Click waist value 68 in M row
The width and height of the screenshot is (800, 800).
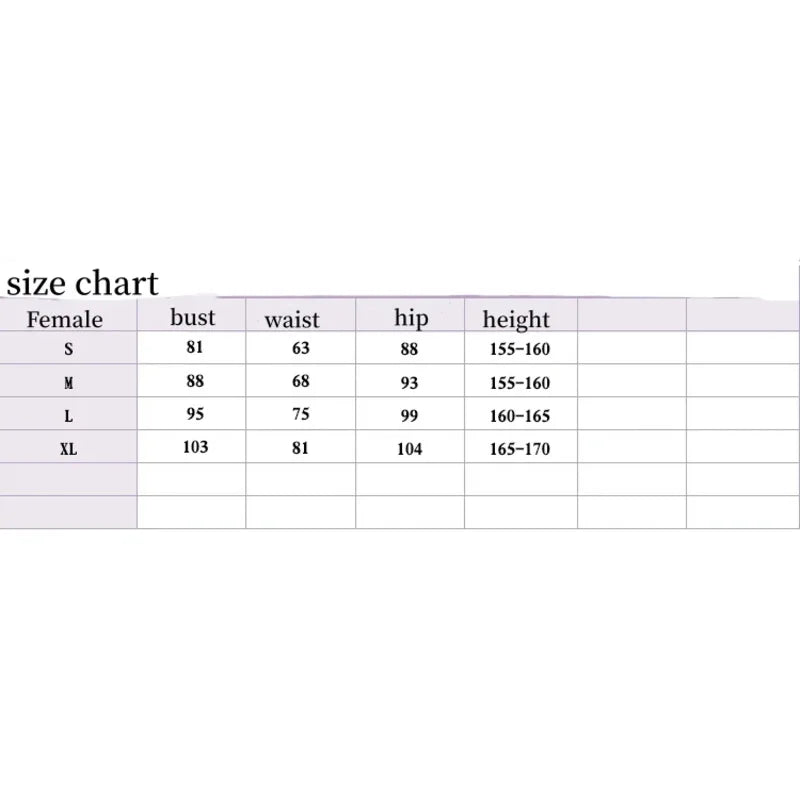(x=301, y=381)
